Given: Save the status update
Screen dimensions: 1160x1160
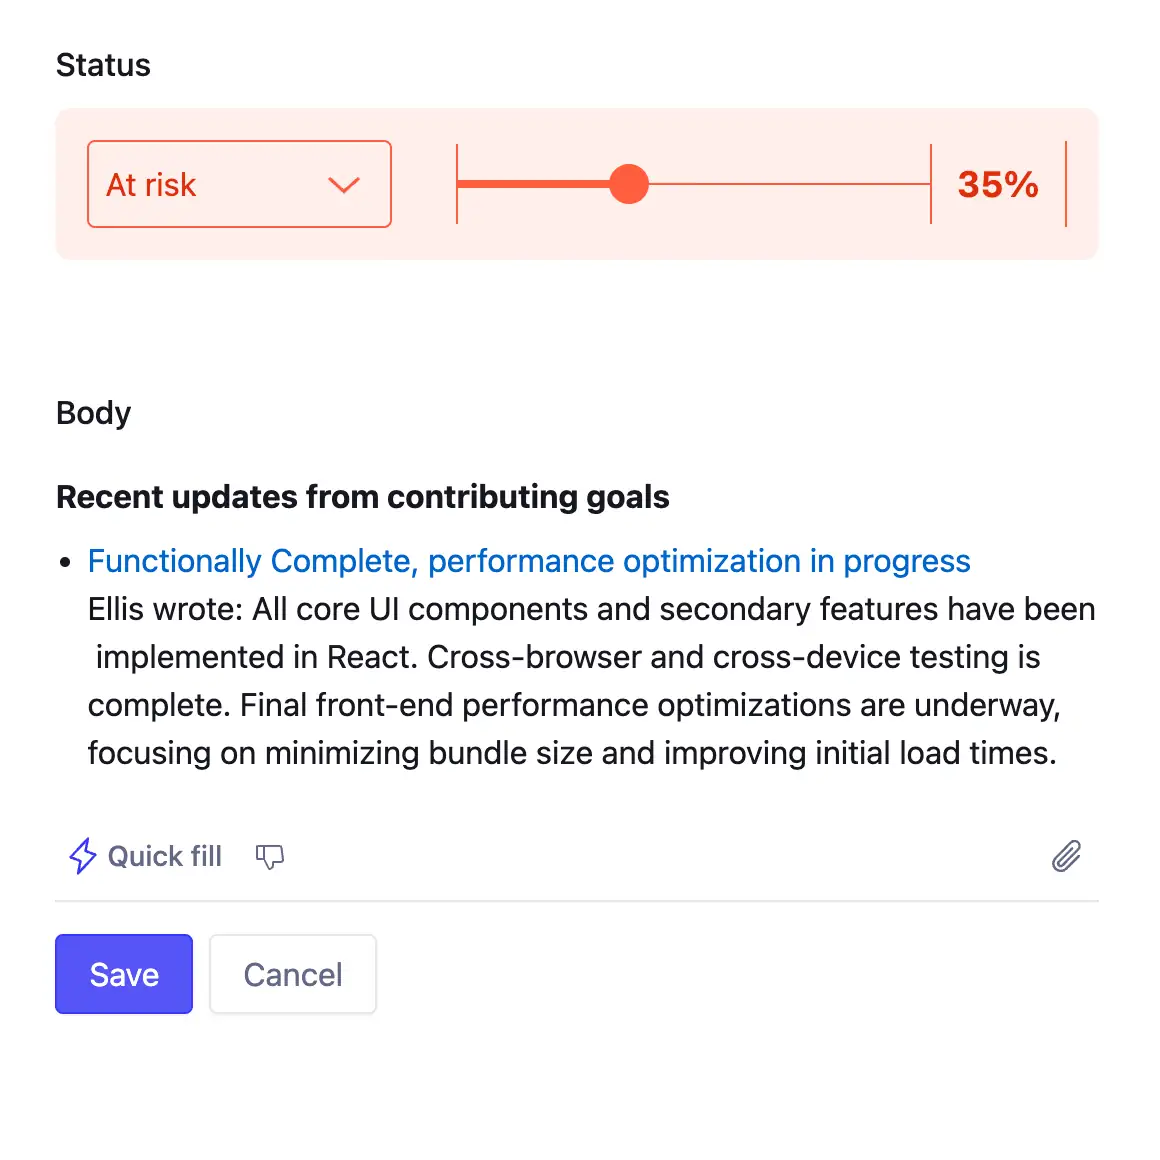Looking at the screenshot, I should (123, 973).
